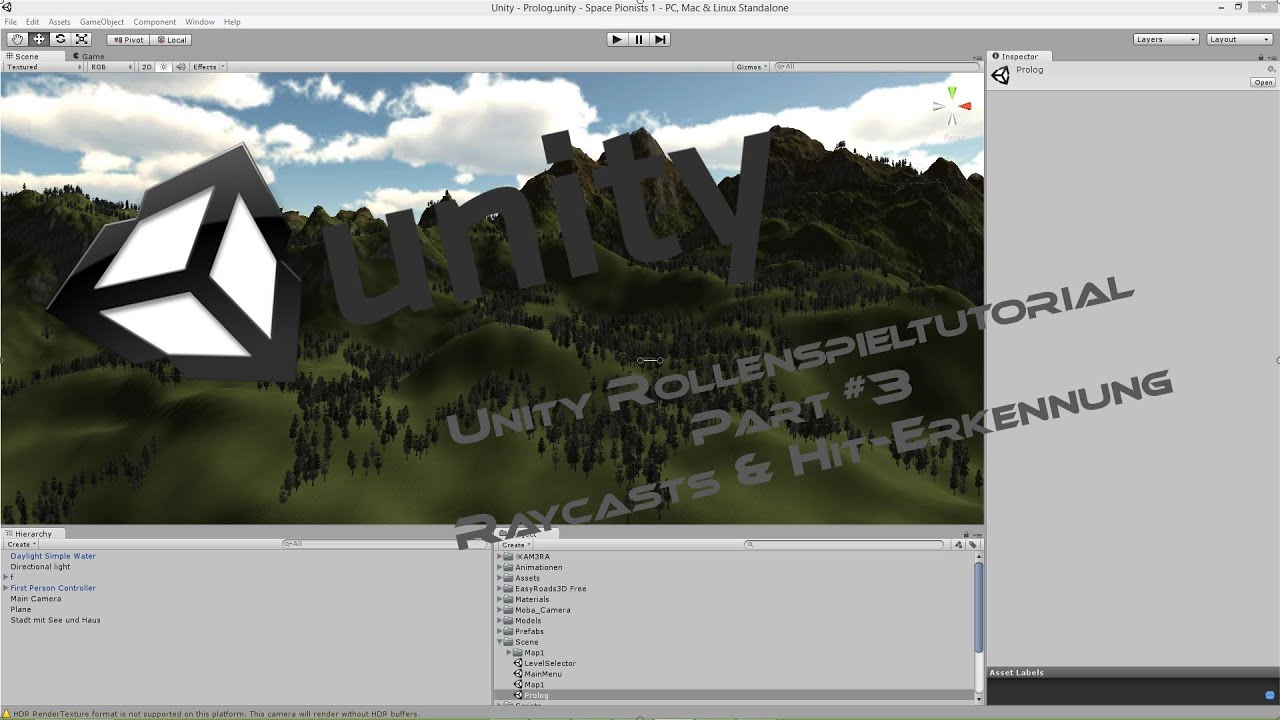Click the Project search field
The image size is (1280, 720).
coord(845,545)
